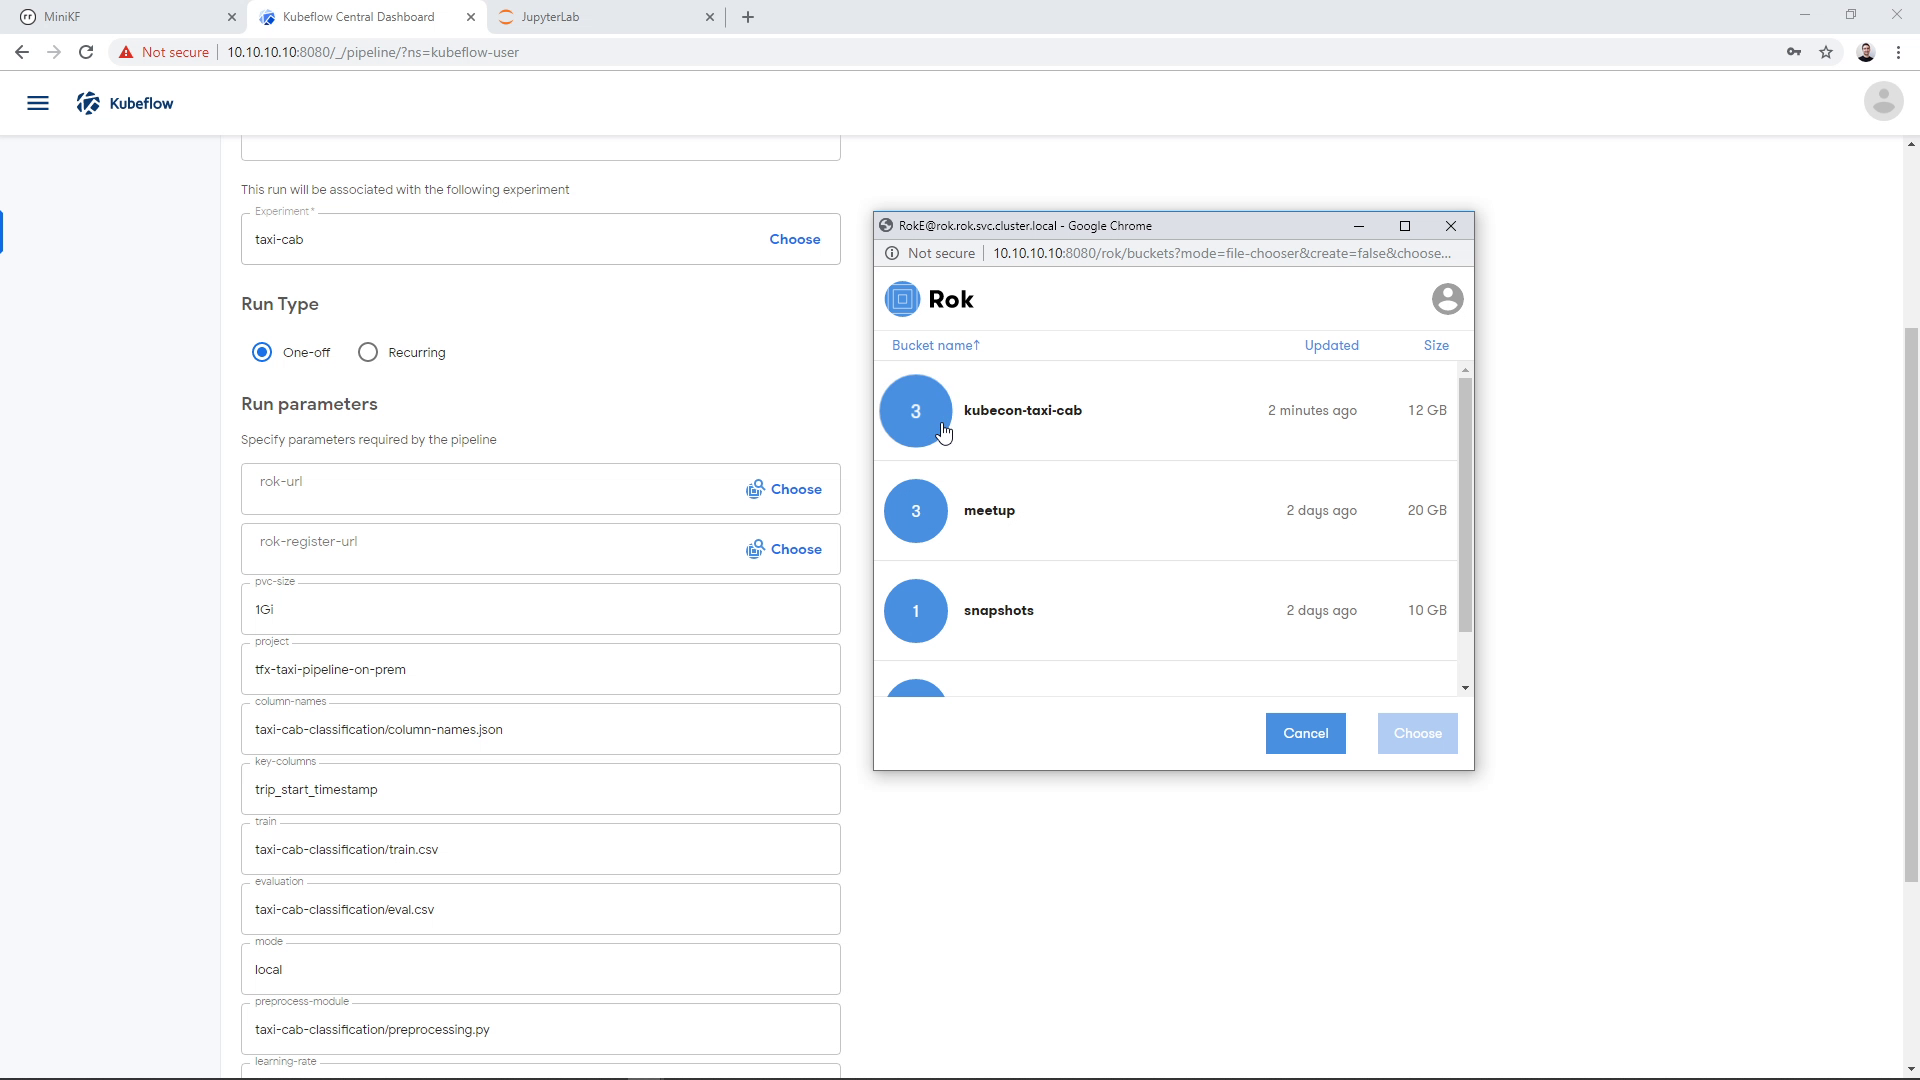This screenshot has height=1080, width=1920.
Task: Sort buckets by Size column
Action: click(x=1436, y=345)
